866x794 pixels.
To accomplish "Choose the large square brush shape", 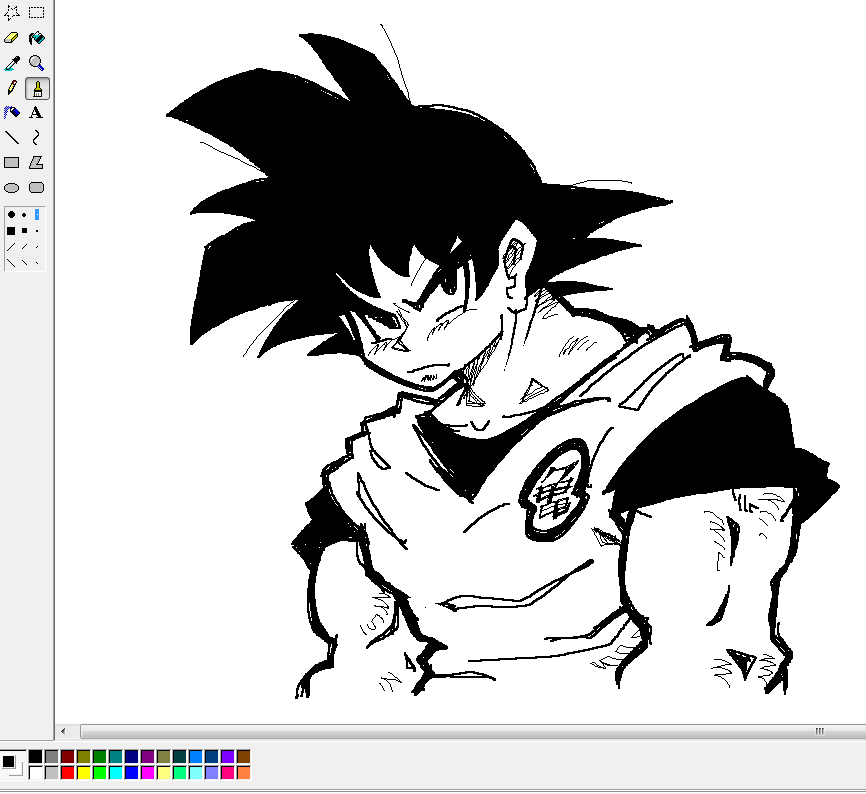I will pyautogui.click(x=11, y=231).
